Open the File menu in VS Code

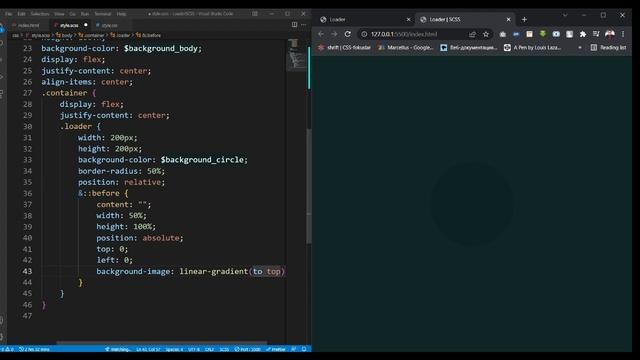pyautogui.click(x=9, y=13)
